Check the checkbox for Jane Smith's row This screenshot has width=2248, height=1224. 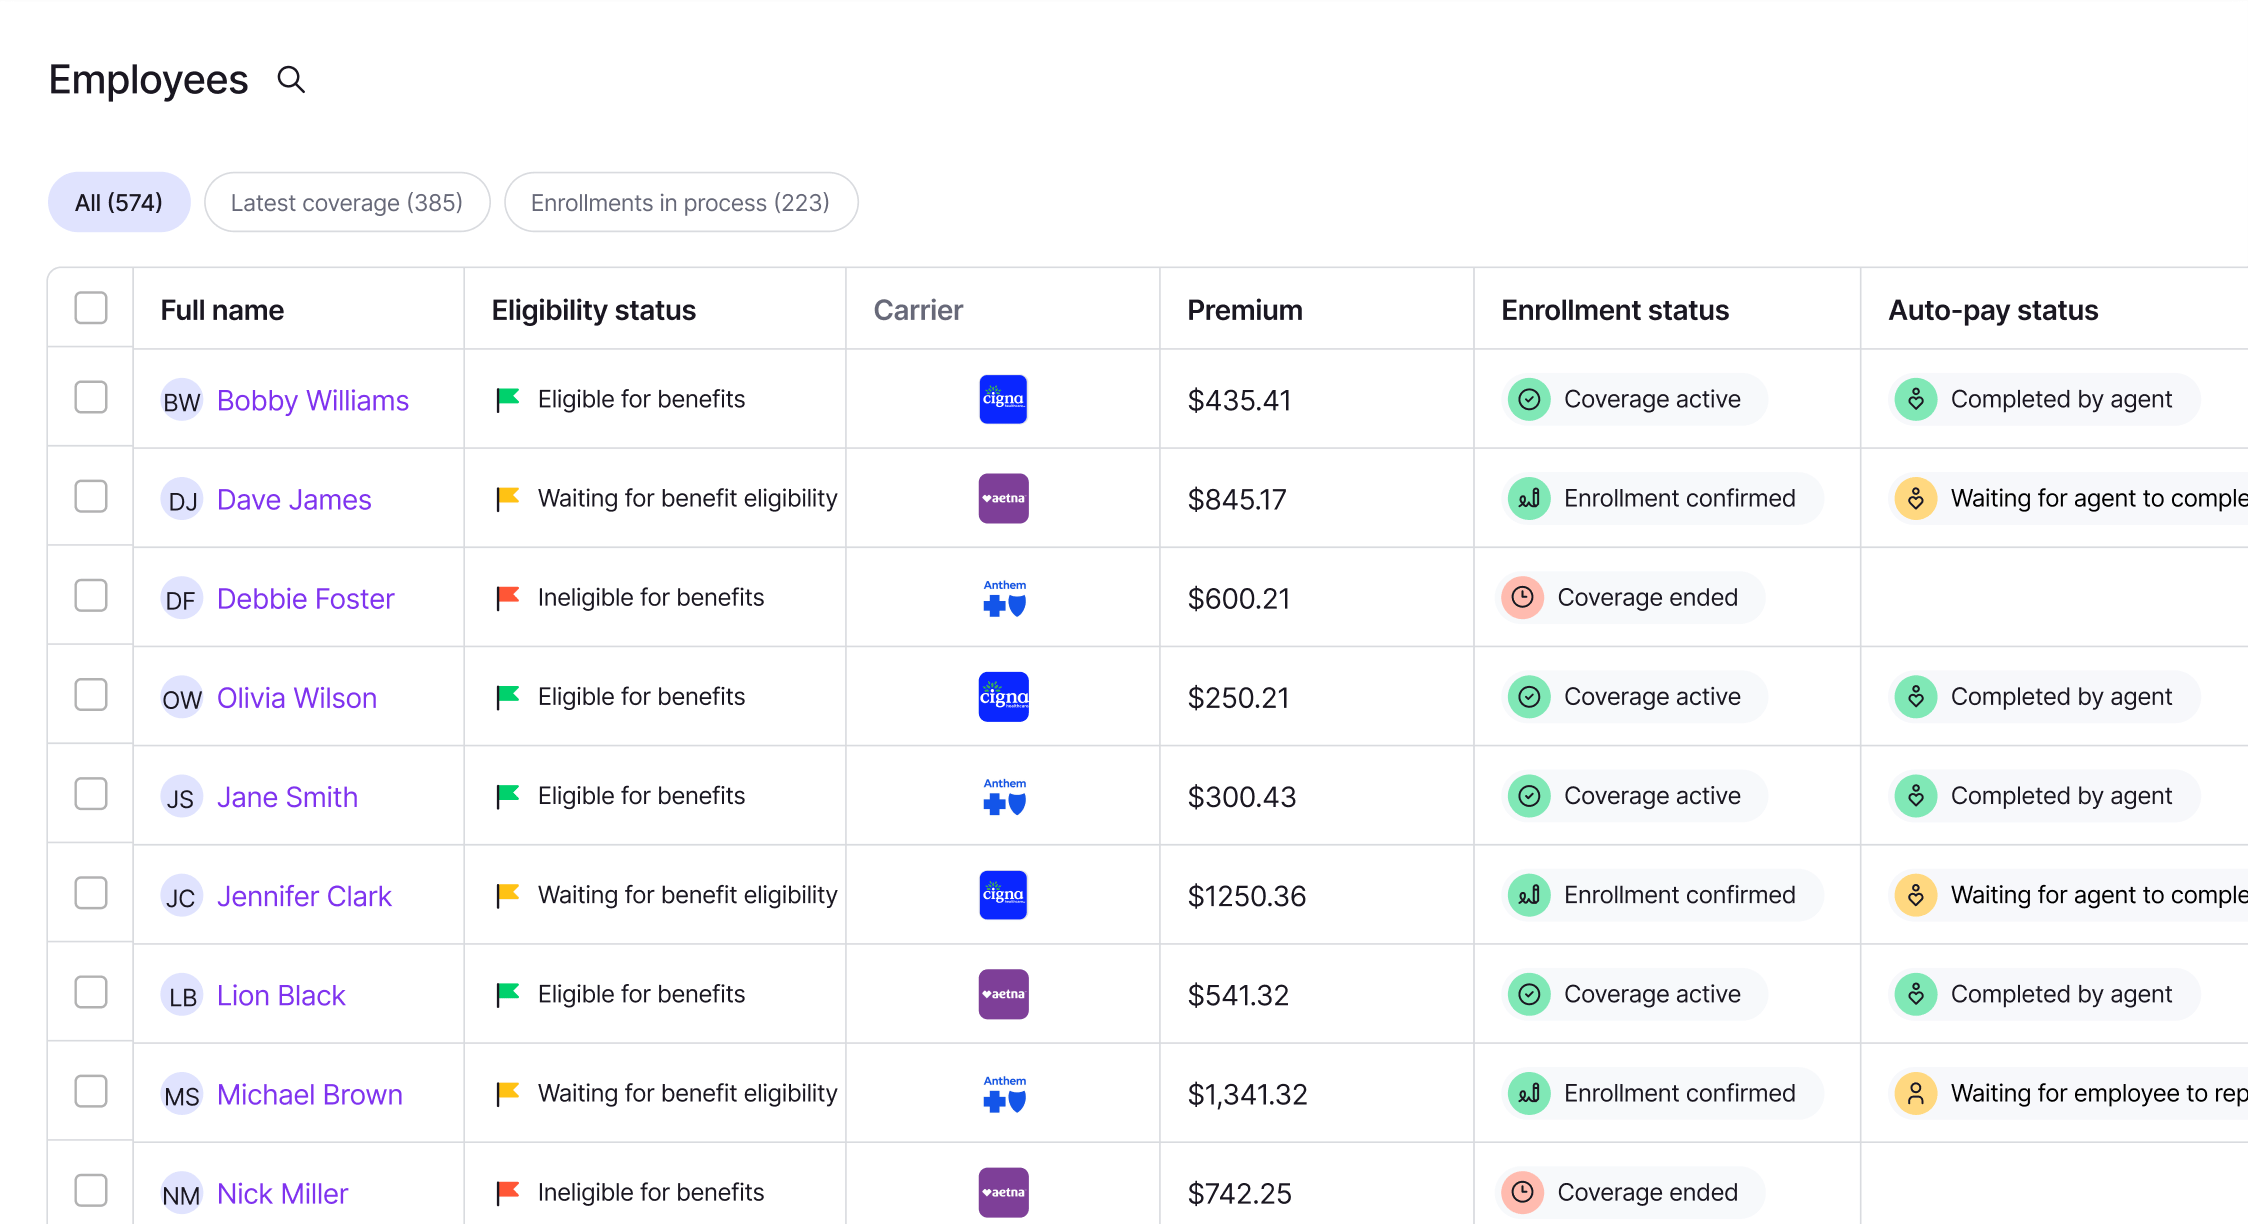(x=89, y=793)
